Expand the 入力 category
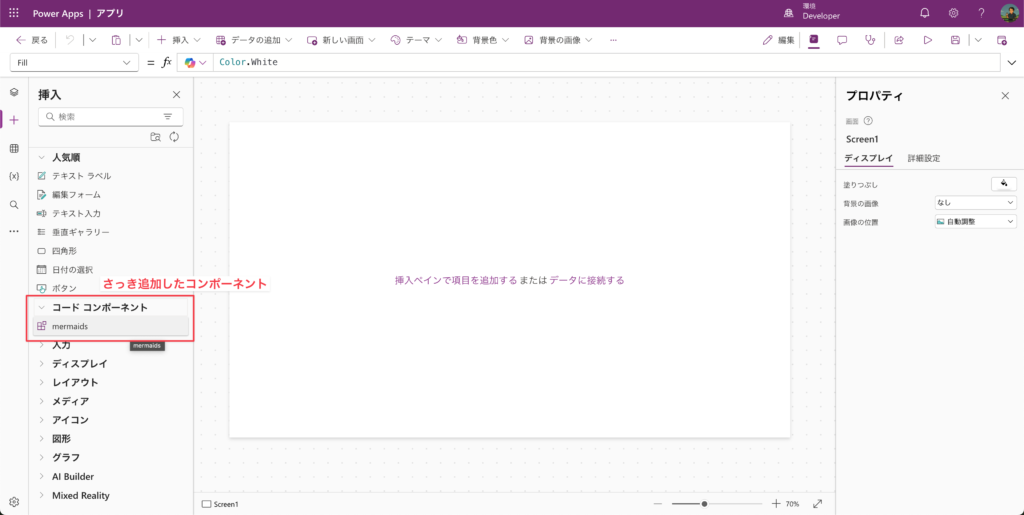 click(61, 345)
